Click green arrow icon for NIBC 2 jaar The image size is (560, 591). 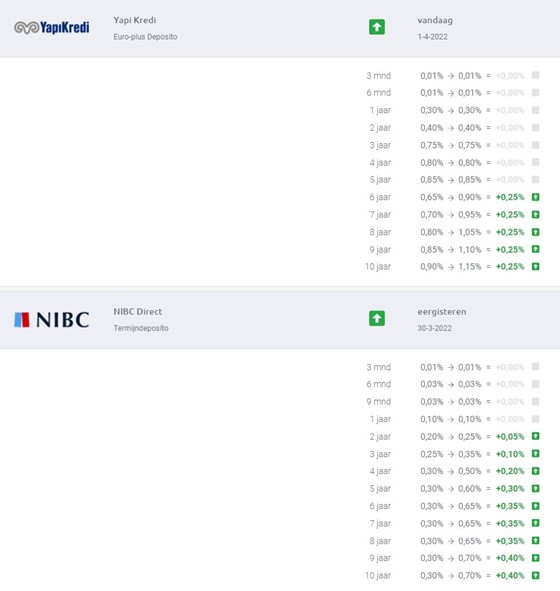pos(536,436)
